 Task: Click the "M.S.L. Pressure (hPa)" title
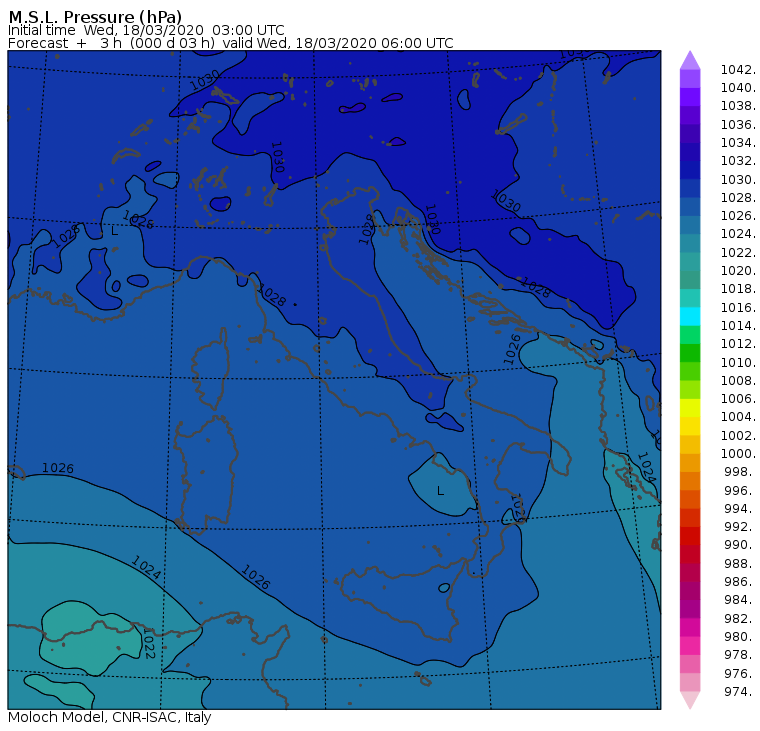click(95, 17)
